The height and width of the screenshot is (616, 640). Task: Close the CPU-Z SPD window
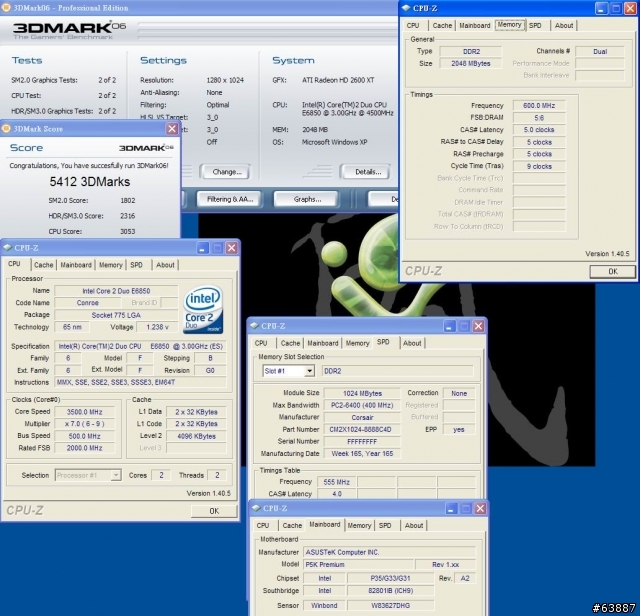click(x=478, y=326)
